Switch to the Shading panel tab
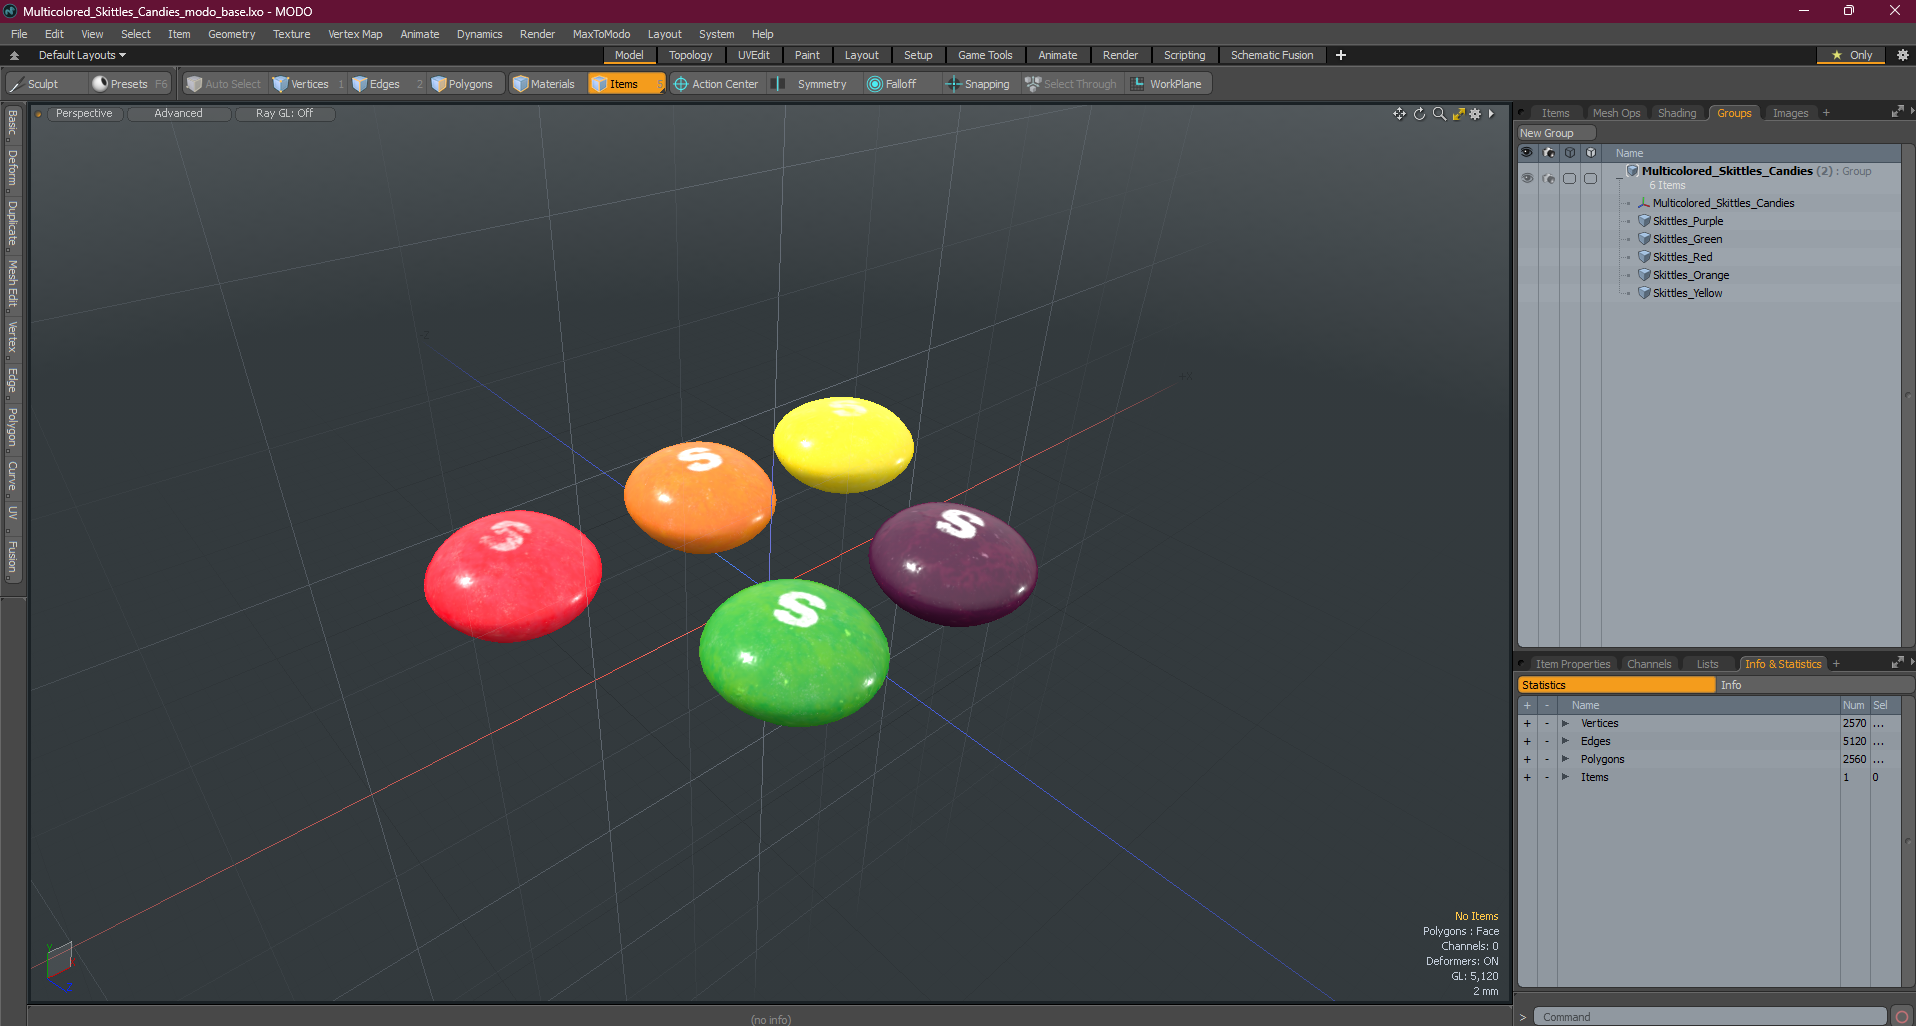Screen dimensions: 1916x1026 pyautogui.click(x=1677, y=113)
